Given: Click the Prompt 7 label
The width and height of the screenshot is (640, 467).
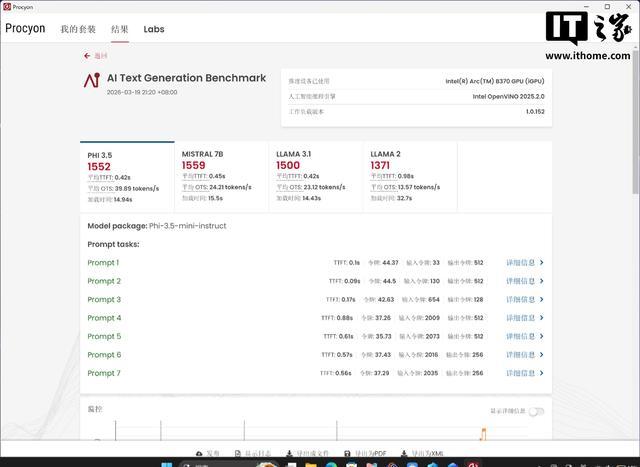Looking at the screenshot, I should click(x=104, y=373).
